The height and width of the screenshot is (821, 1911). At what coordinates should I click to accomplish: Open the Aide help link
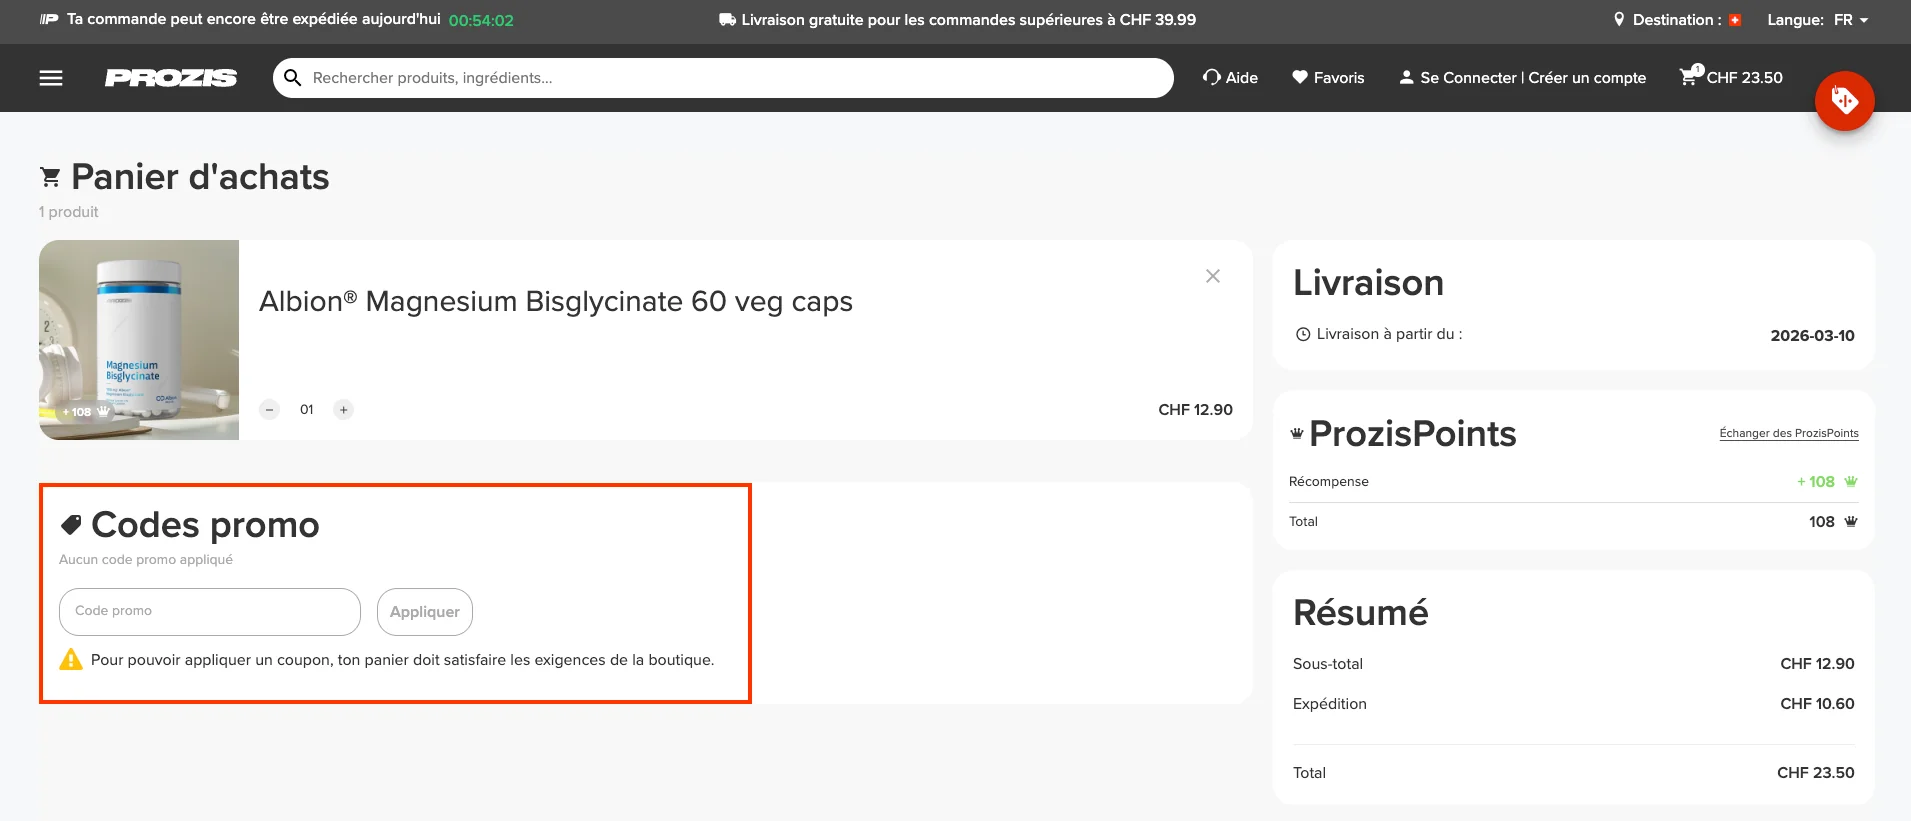point(1230,78)
